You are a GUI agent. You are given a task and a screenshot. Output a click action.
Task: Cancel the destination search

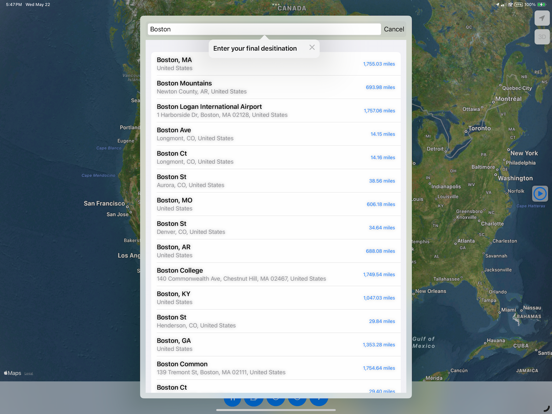[x=394, y=29]
